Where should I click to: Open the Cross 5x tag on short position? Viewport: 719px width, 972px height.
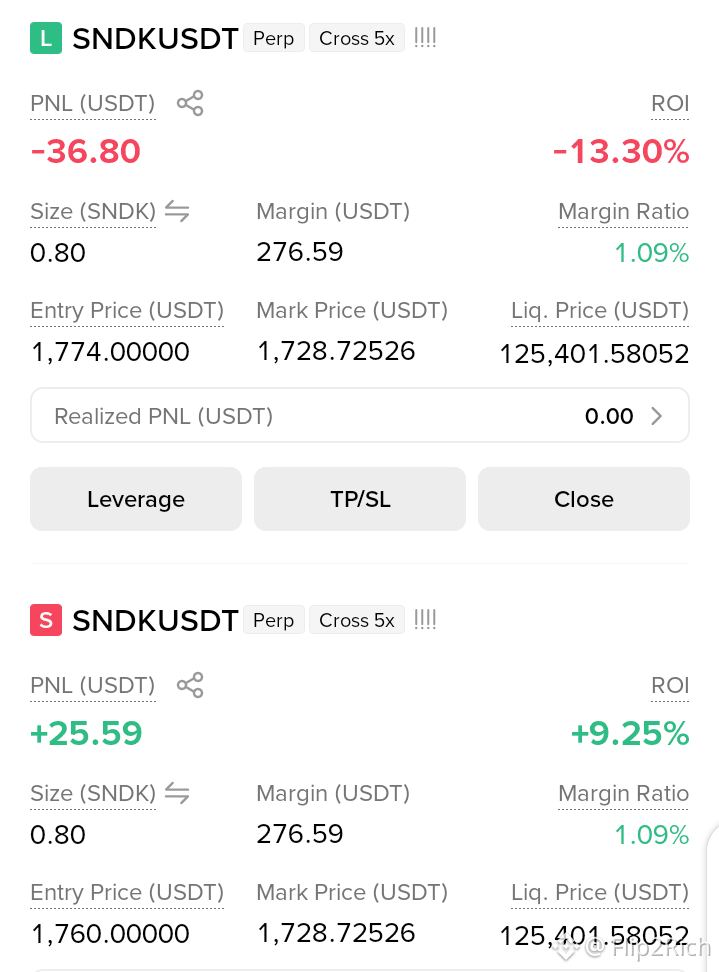coord(356,620)
